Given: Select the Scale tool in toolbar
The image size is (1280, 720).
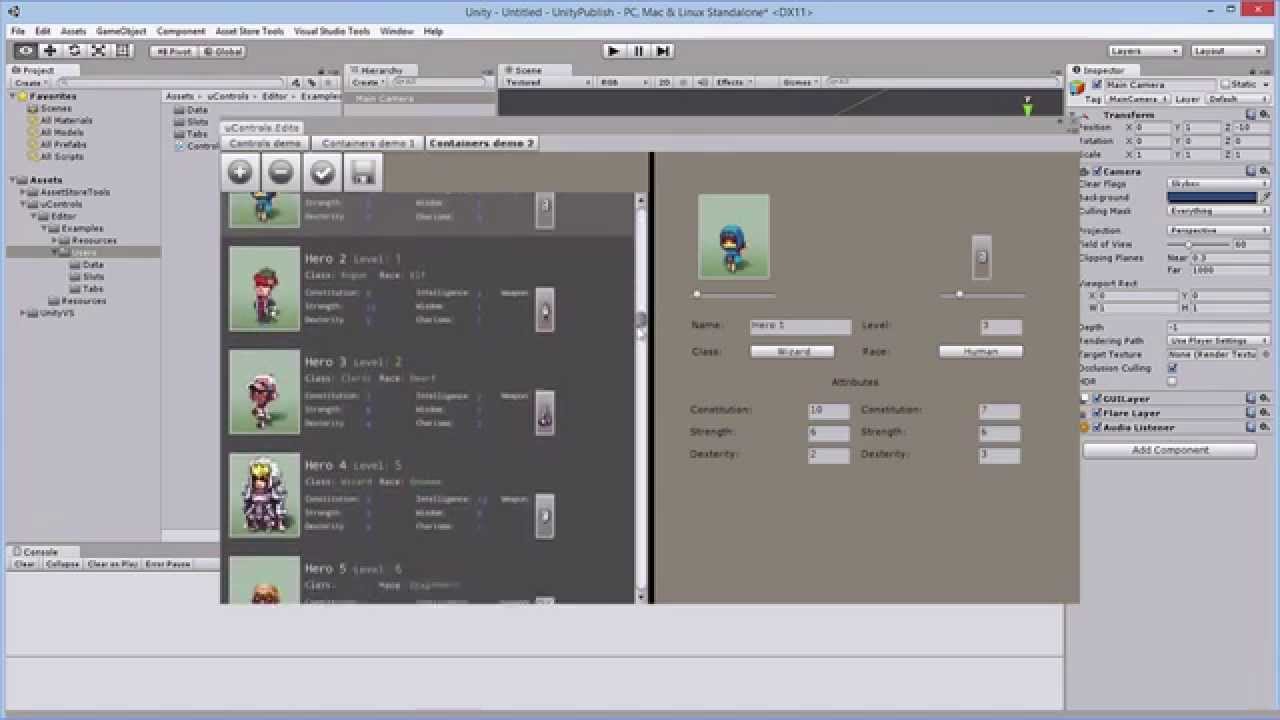Looking at the screenshot, I should pos(98,51).
